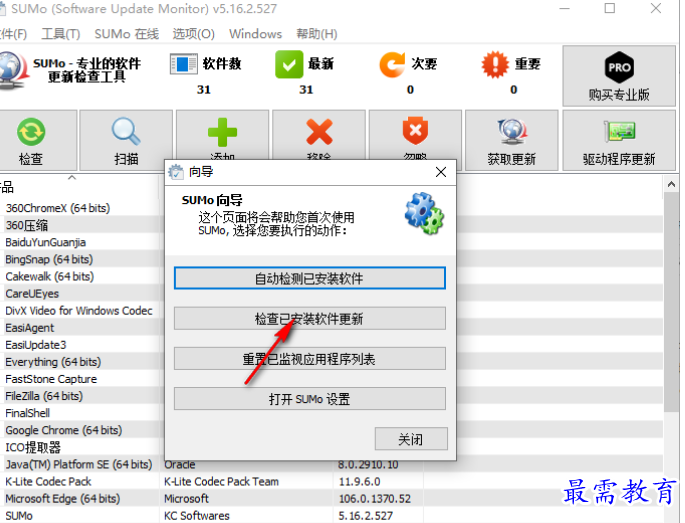Maximize the SUMo window
This screenshot has height=523, width=685.
[x=609, y=8]
